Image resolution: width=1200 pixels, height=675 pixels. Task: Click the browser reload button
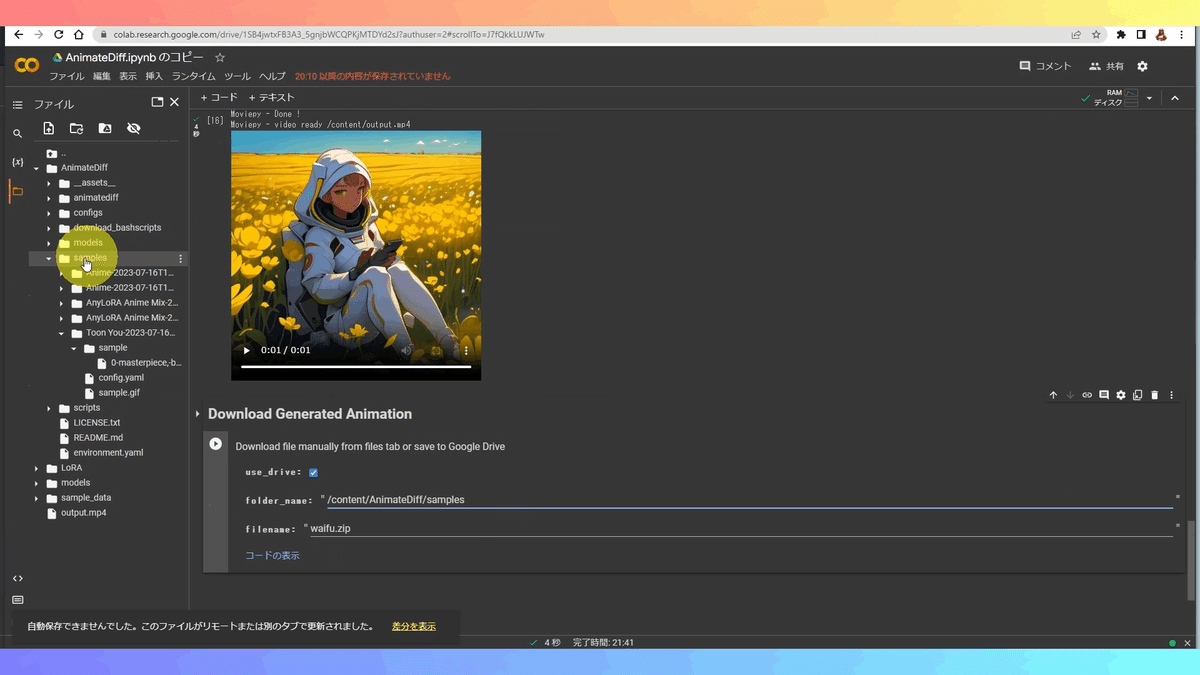[x=59, y=34]
